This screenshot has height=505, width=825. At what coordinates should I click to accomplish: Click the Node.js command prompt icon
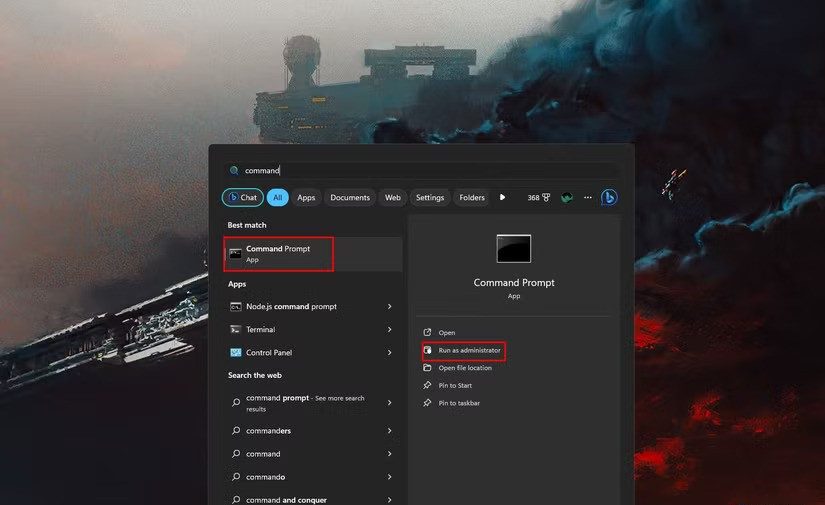pyautogui.click(x=236, y=307)
